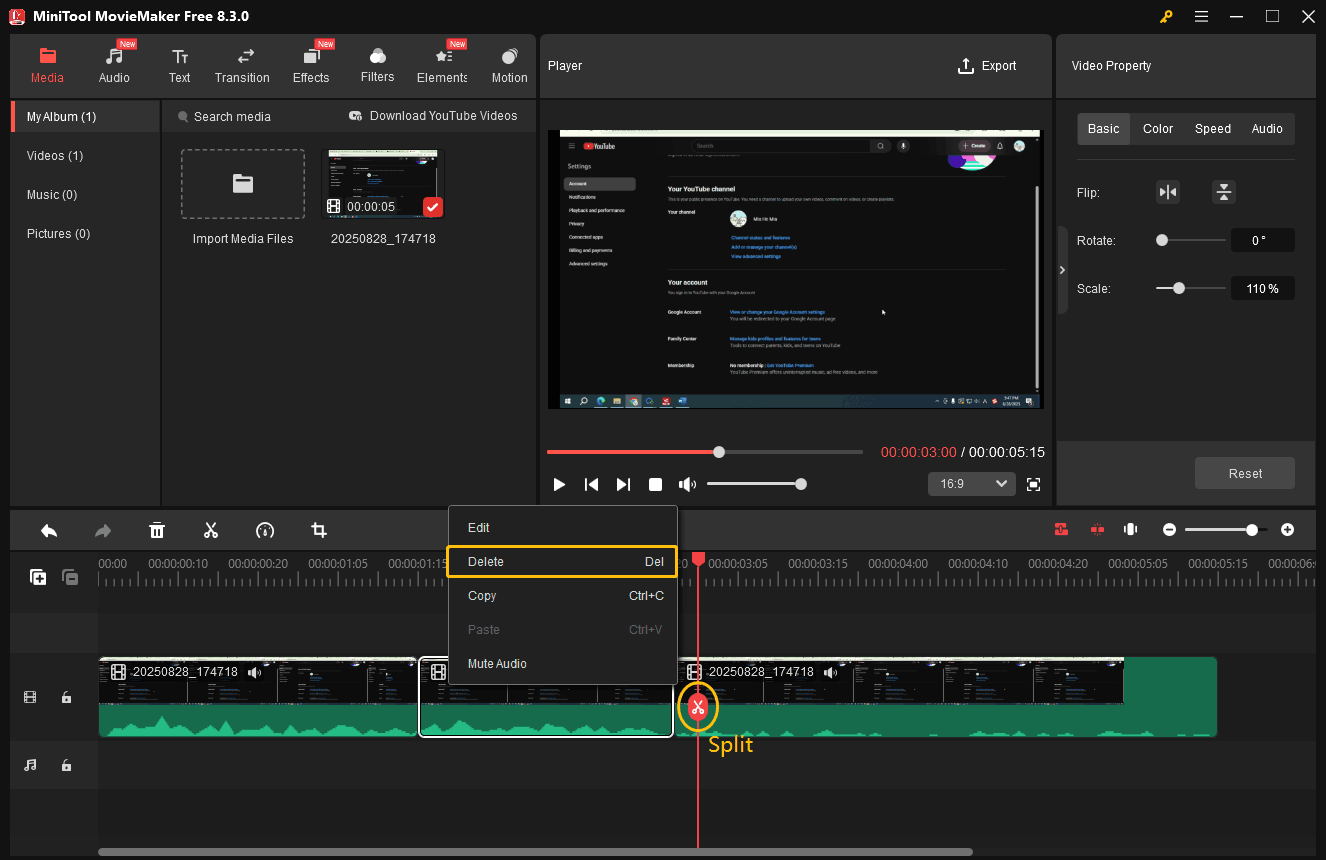This screenshot has height=860, width=1326.
Task: Click the previous frame button
Action: [x=591, y=484]
